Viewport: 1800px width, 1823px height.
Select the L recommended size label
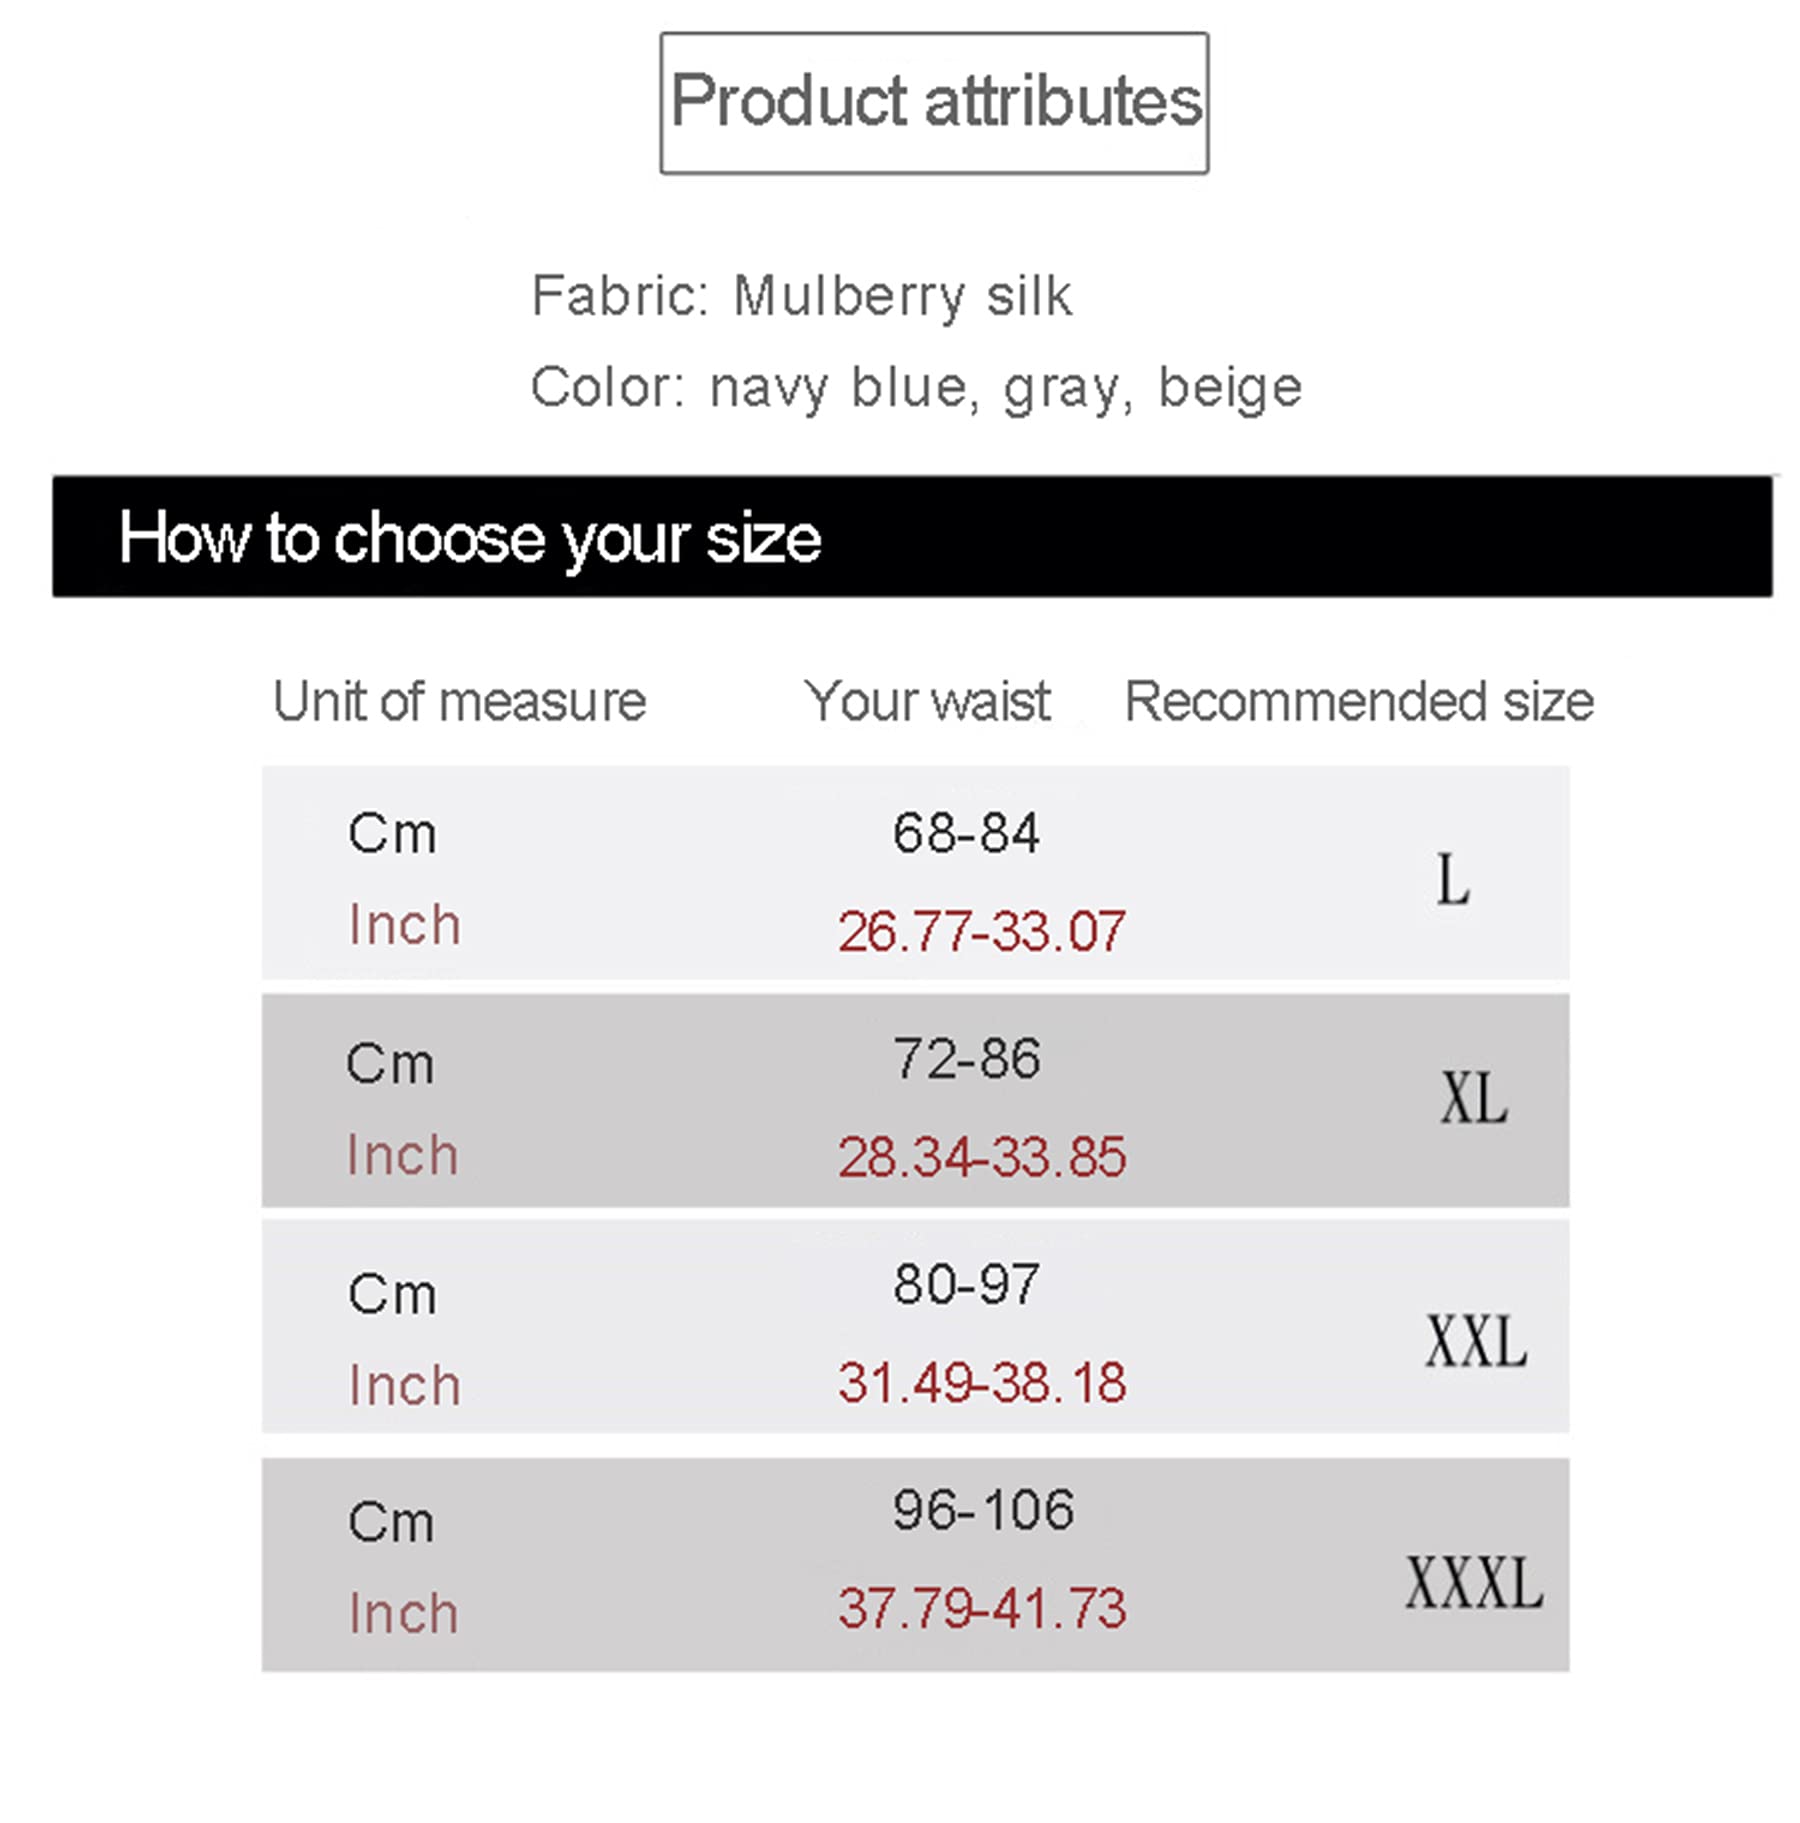click(1452, 880)
